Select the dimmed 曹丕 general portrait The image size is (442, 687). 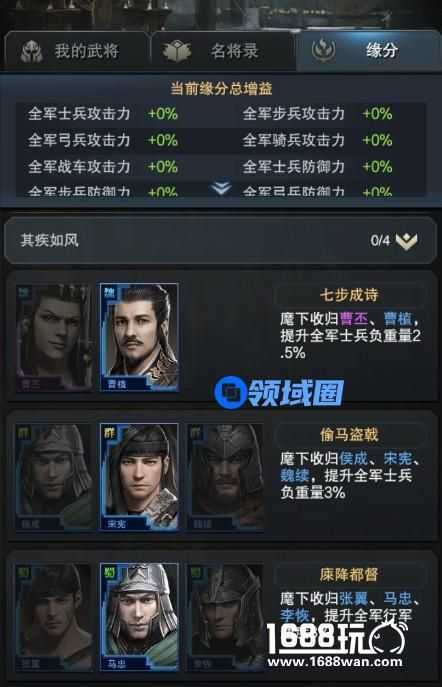(54, 337)
